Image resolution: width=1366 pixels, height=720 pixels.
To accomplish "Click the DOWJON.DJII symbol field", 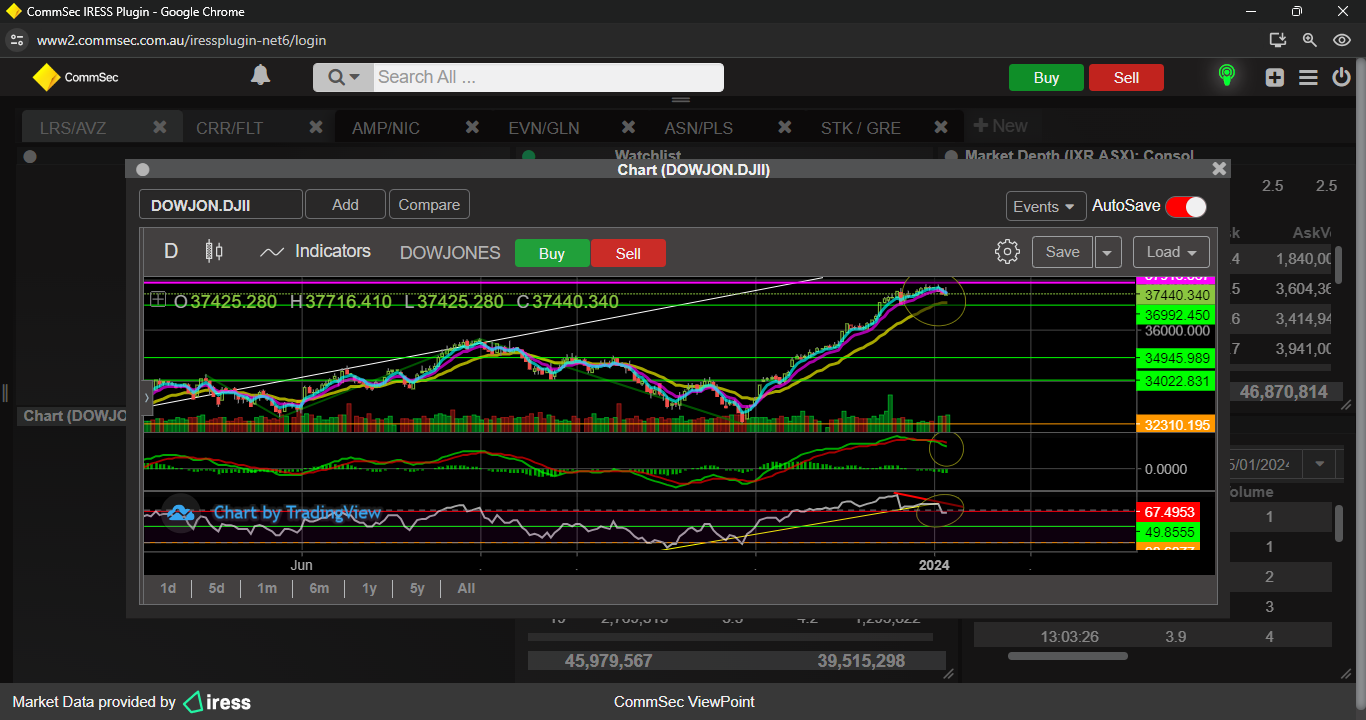I will pyautogui.click(x=220, y=205).
